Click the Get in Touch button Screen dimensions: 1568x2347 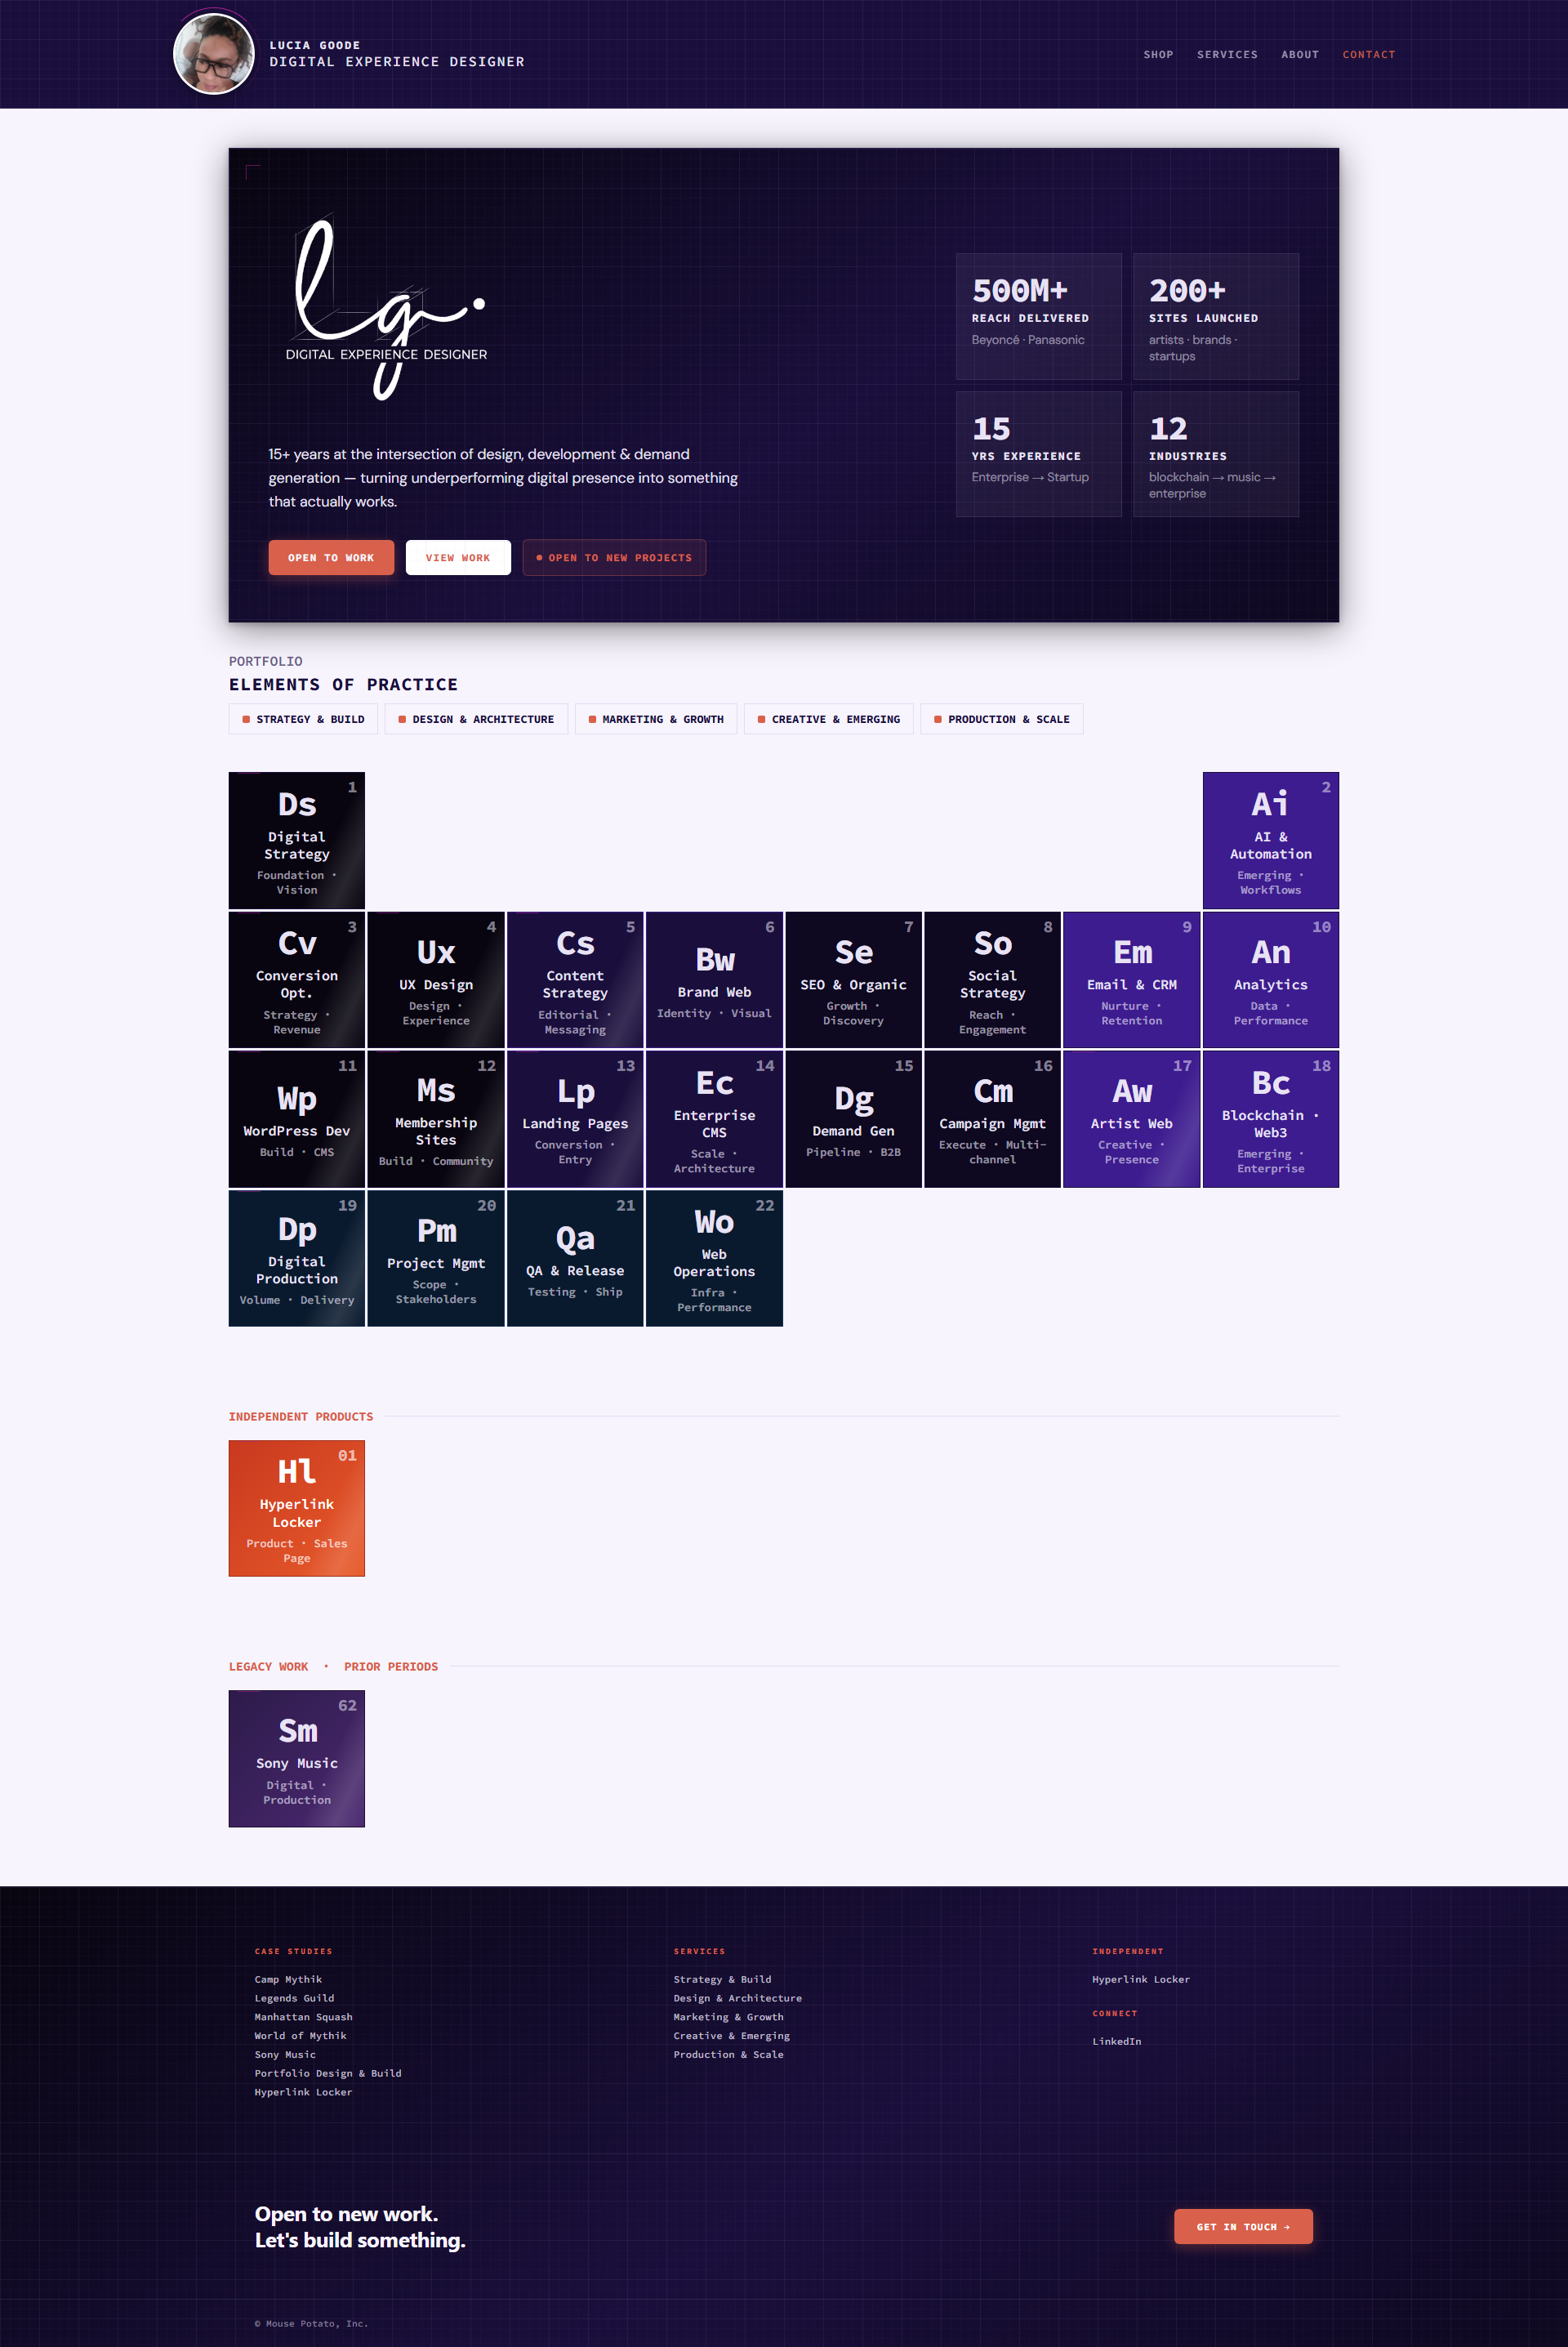(x=1243, y=2226)
